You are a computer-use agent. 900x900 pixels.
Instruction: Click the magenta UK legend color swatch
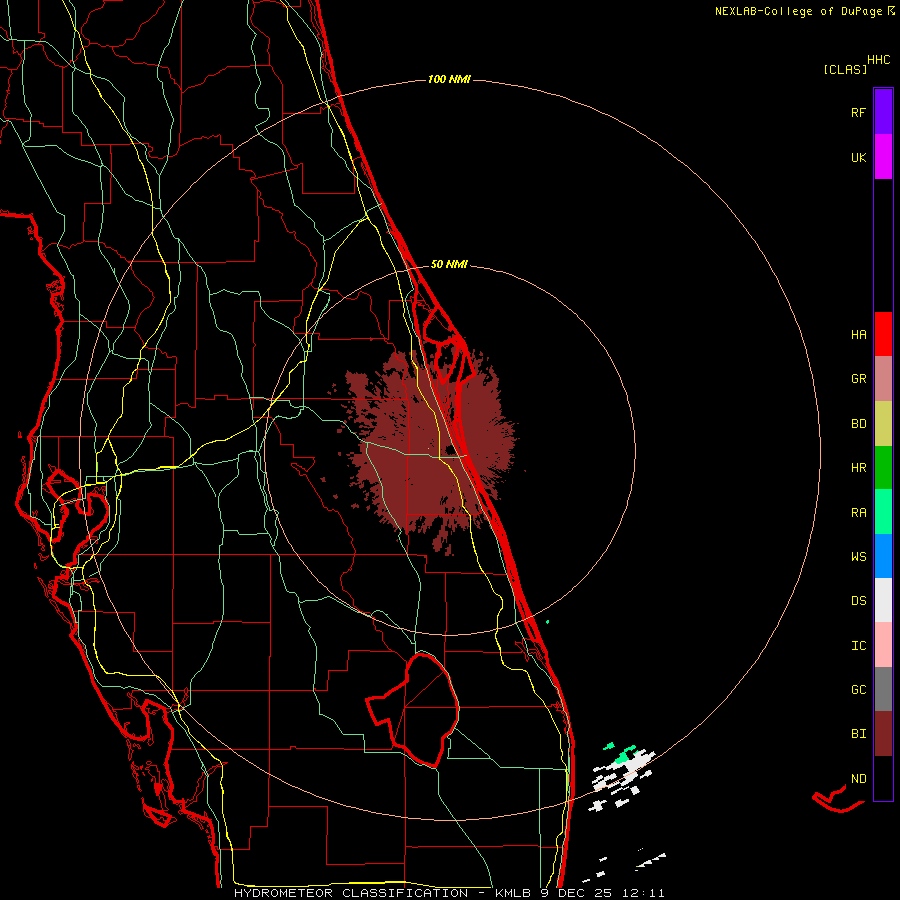click(x=883, y=157)
